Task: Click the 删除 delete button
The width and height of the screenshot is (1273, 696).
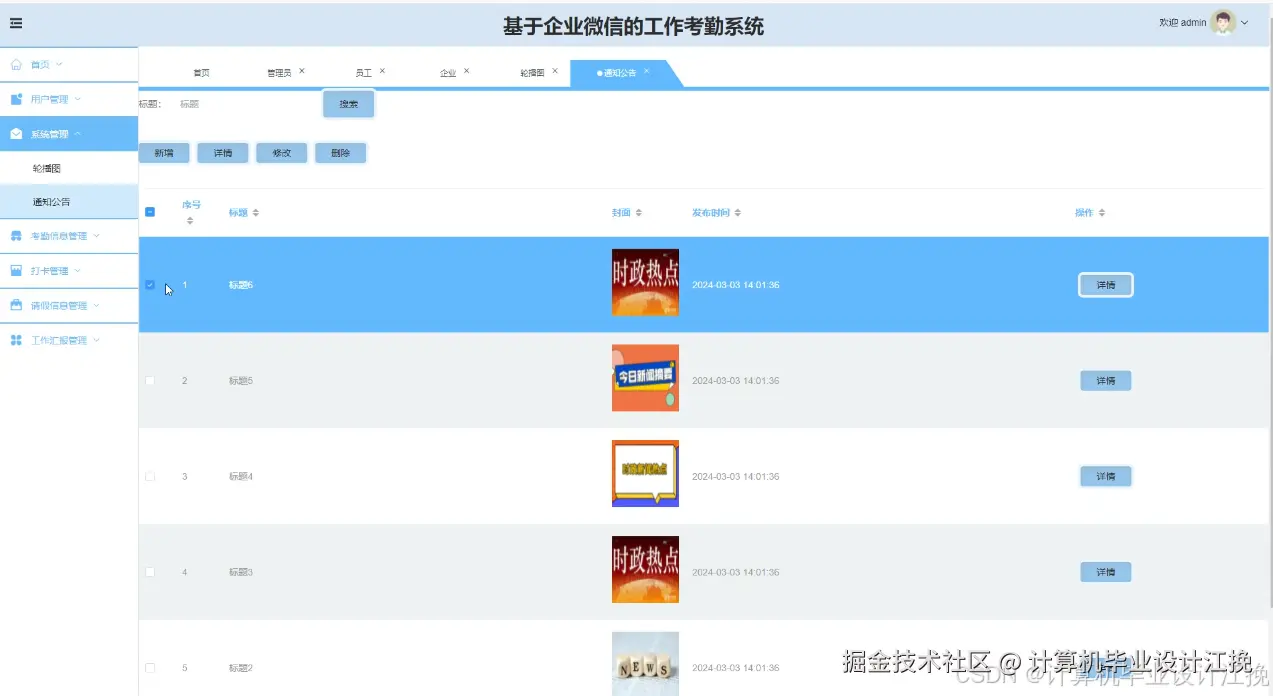Action: coord(340,153)
